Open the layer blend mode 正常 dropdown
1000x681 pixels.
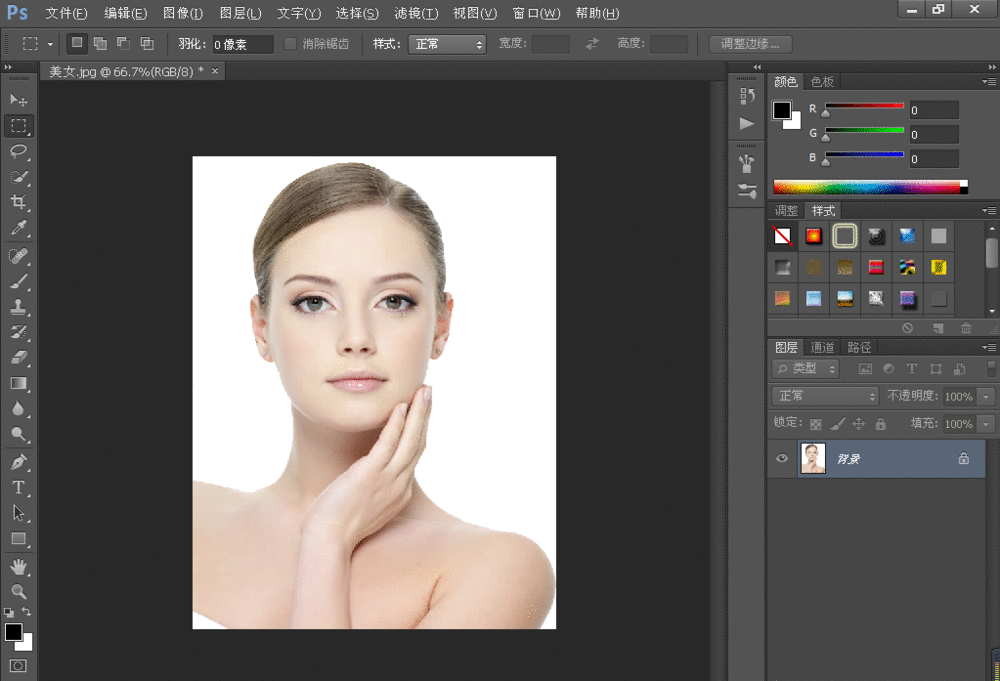click(x=825, y=396)
